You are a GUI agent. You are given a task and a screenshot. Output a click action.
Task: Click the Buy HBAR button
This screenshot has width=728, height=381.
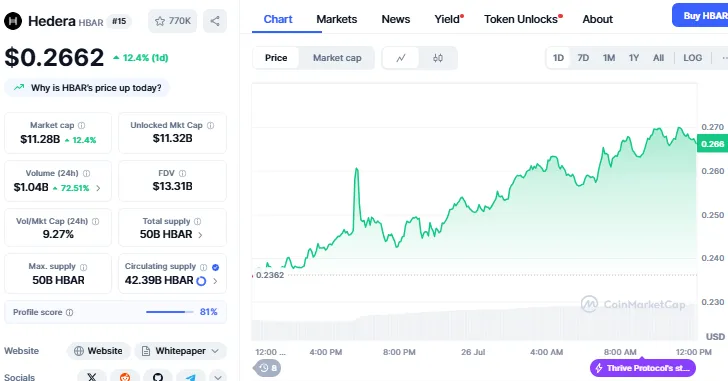click(x=700, y=15)
